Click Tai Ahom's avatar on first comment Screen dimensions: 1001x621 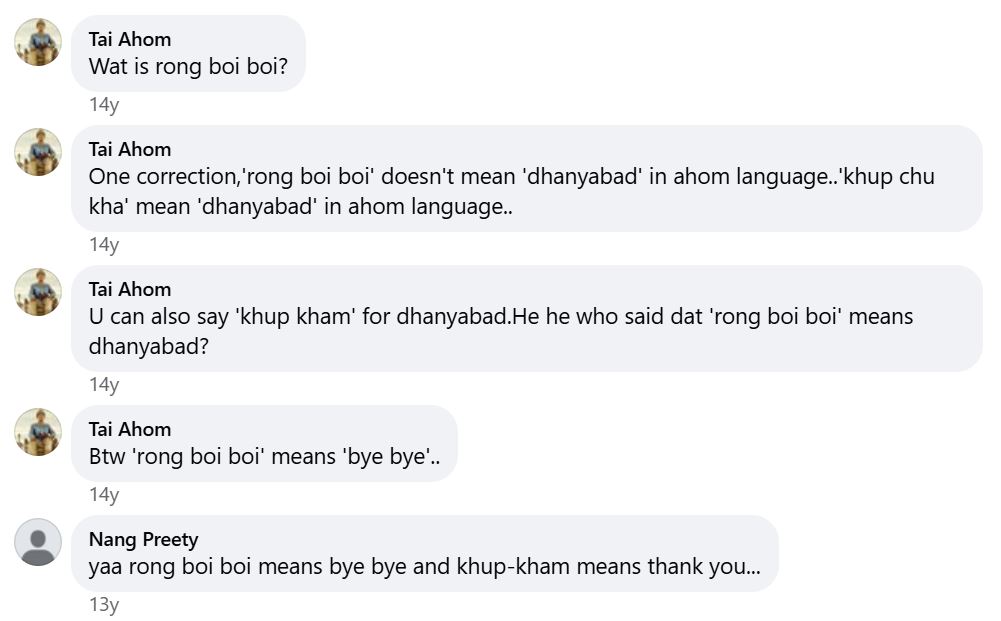[x=38, y=42]
